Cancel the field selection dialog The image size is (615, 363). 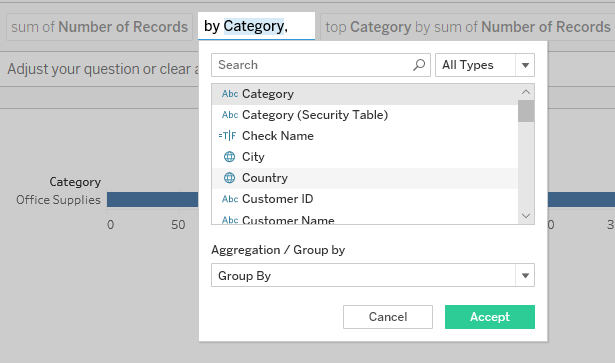(388, 317)
